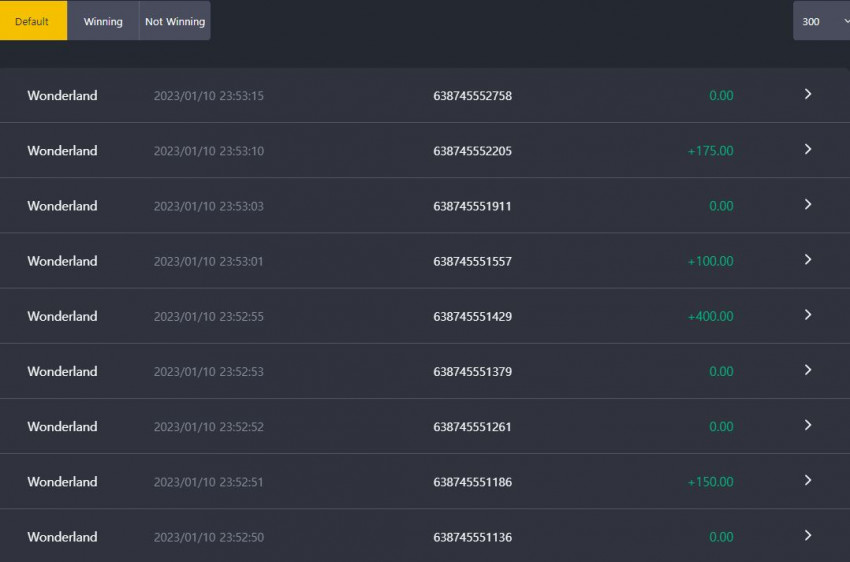Open the 300 page size dropdown
The image size is (850, 562).
(x=821, y=21)
